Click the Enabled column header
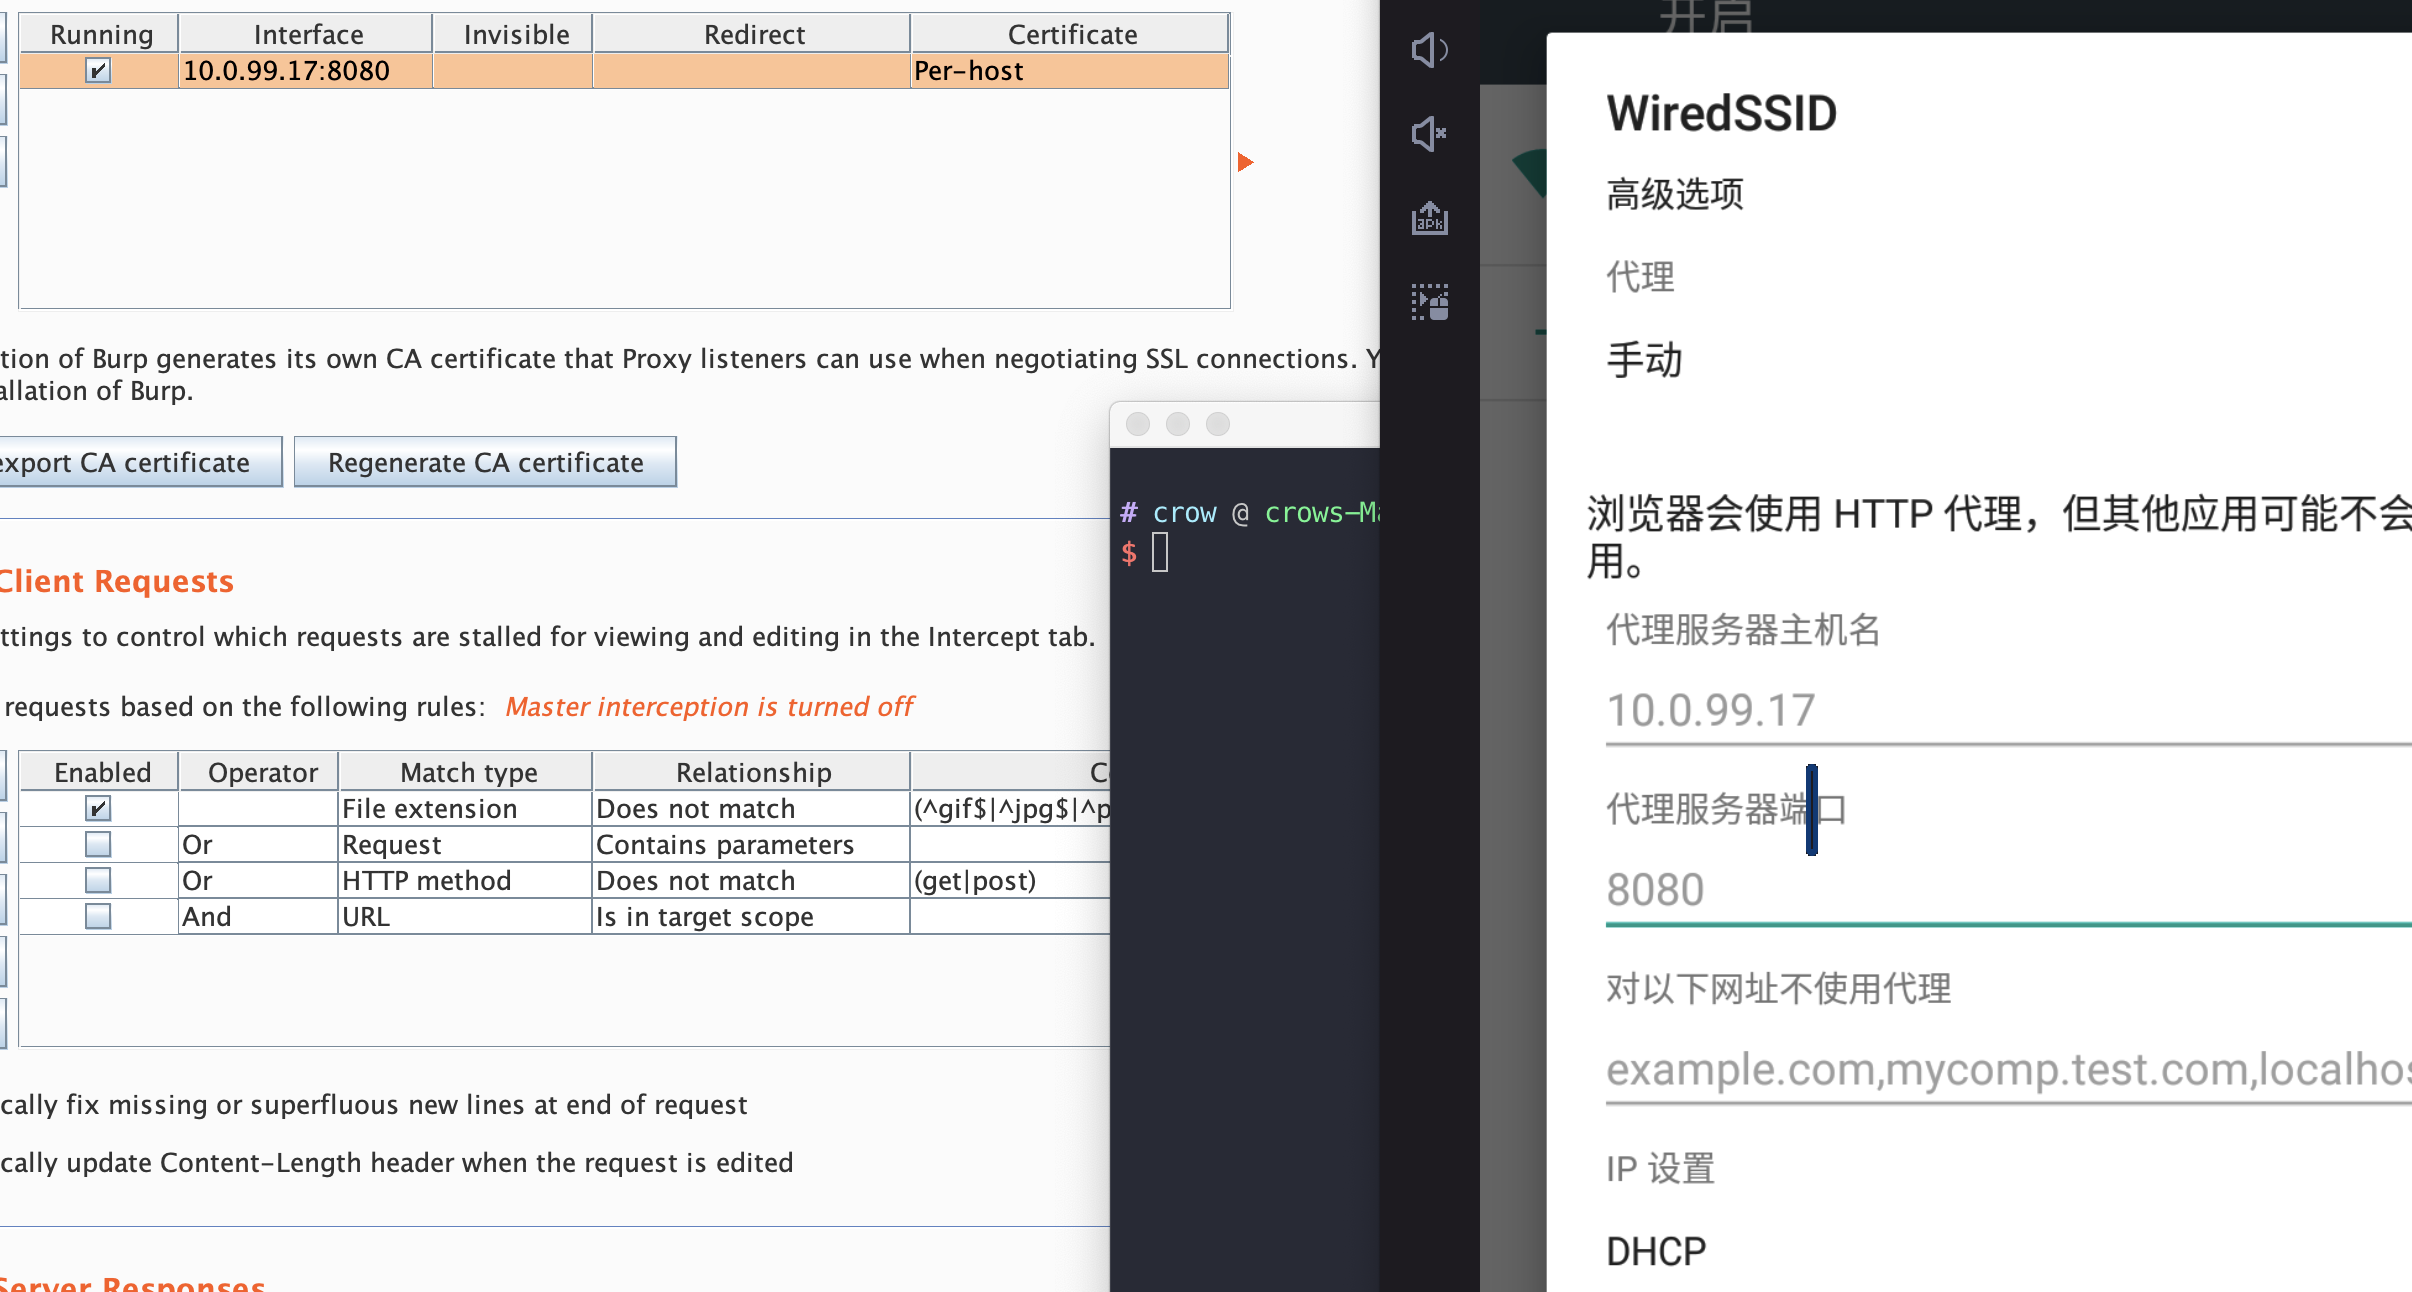The height and width of the screenshot is (1292, 2412). click(x=101, y=772)
